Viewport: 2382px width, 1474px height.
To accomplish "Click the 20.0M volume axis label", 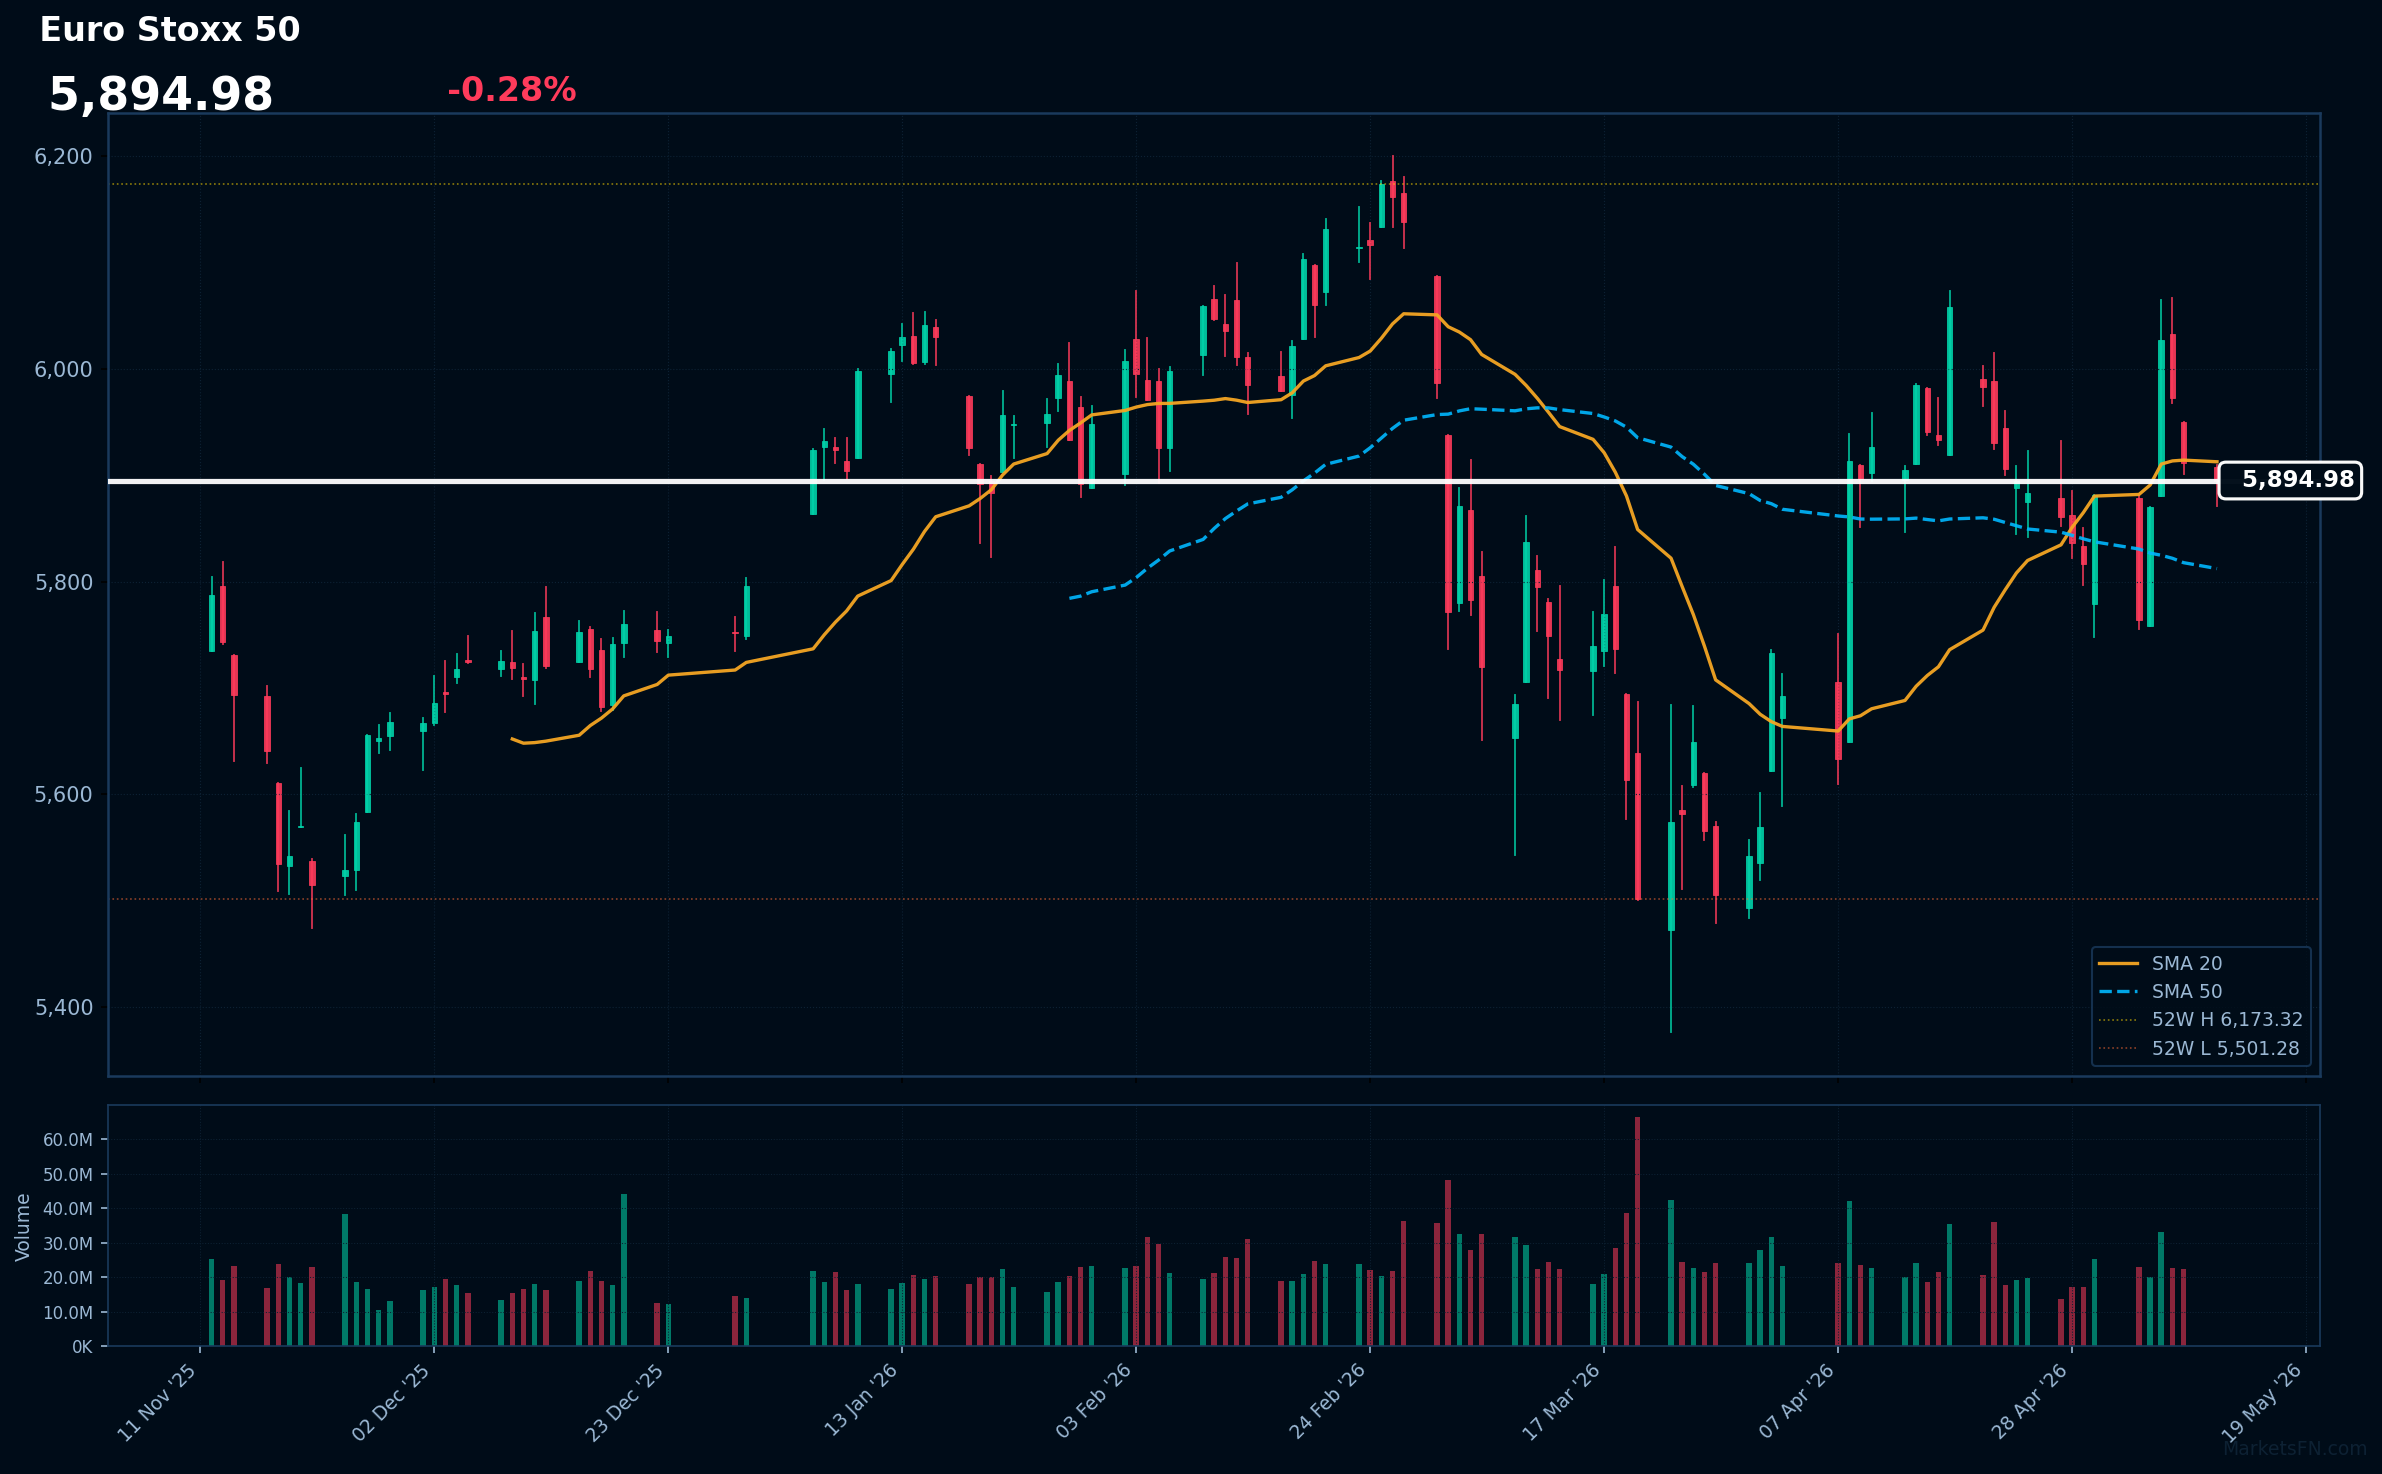I will click(68, 1278).
